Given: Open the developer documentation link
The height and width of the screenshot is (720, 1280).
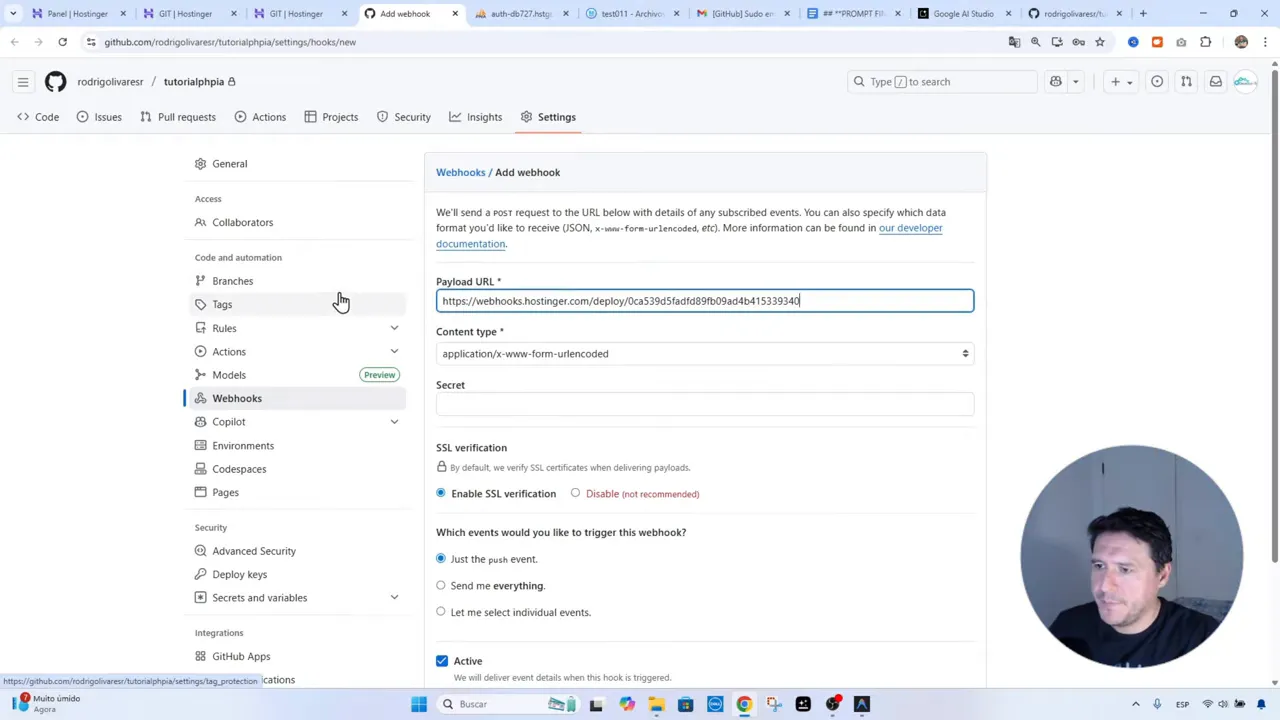Looking at the screenshot, I should pyautogui.click(x=909, y=227).
